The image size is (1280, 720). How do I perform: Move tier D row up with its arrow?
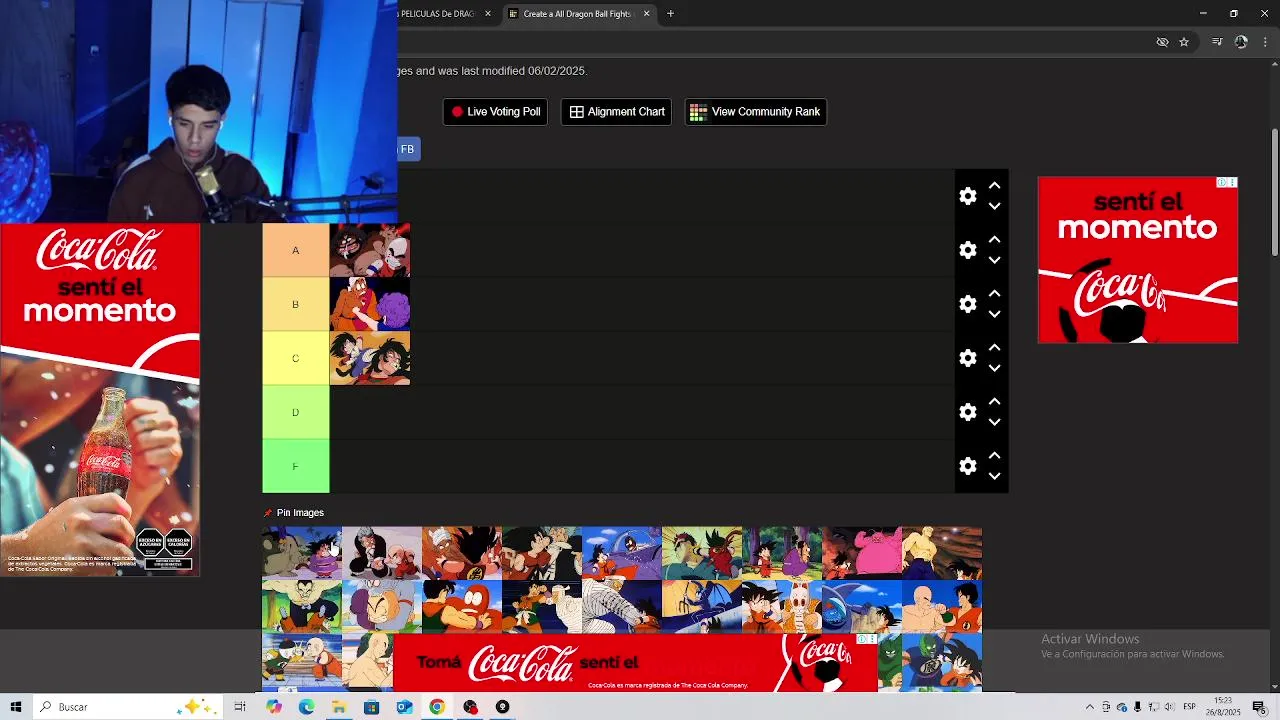coord(994,402)
